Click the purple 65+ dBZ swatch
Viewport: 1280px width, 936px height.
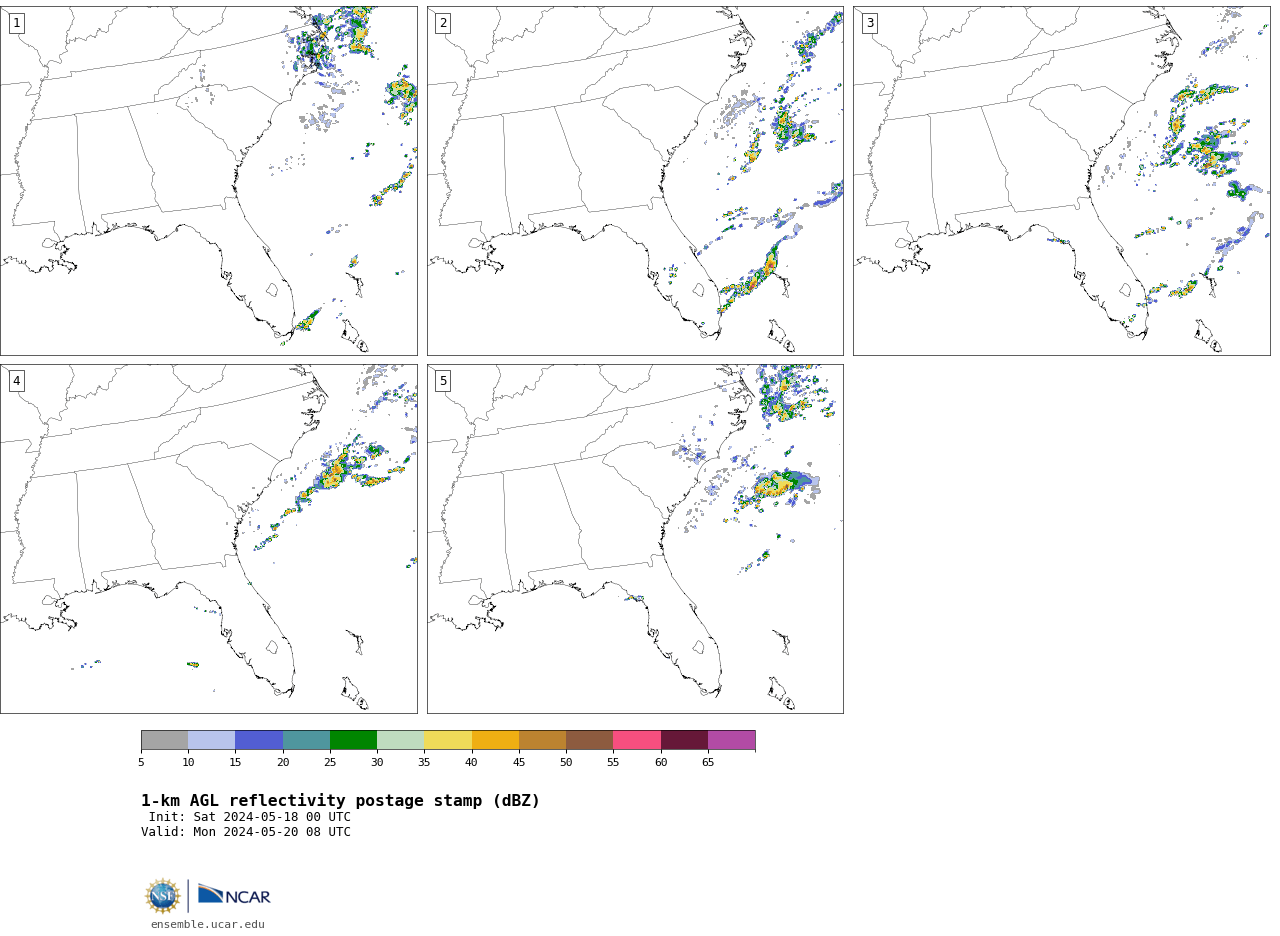[x=732, y=740]
